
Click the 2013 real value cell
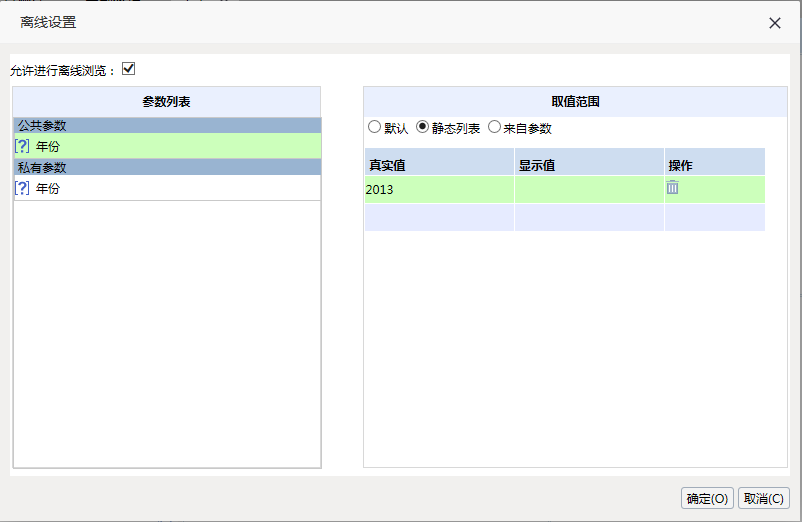click(439, 190)
